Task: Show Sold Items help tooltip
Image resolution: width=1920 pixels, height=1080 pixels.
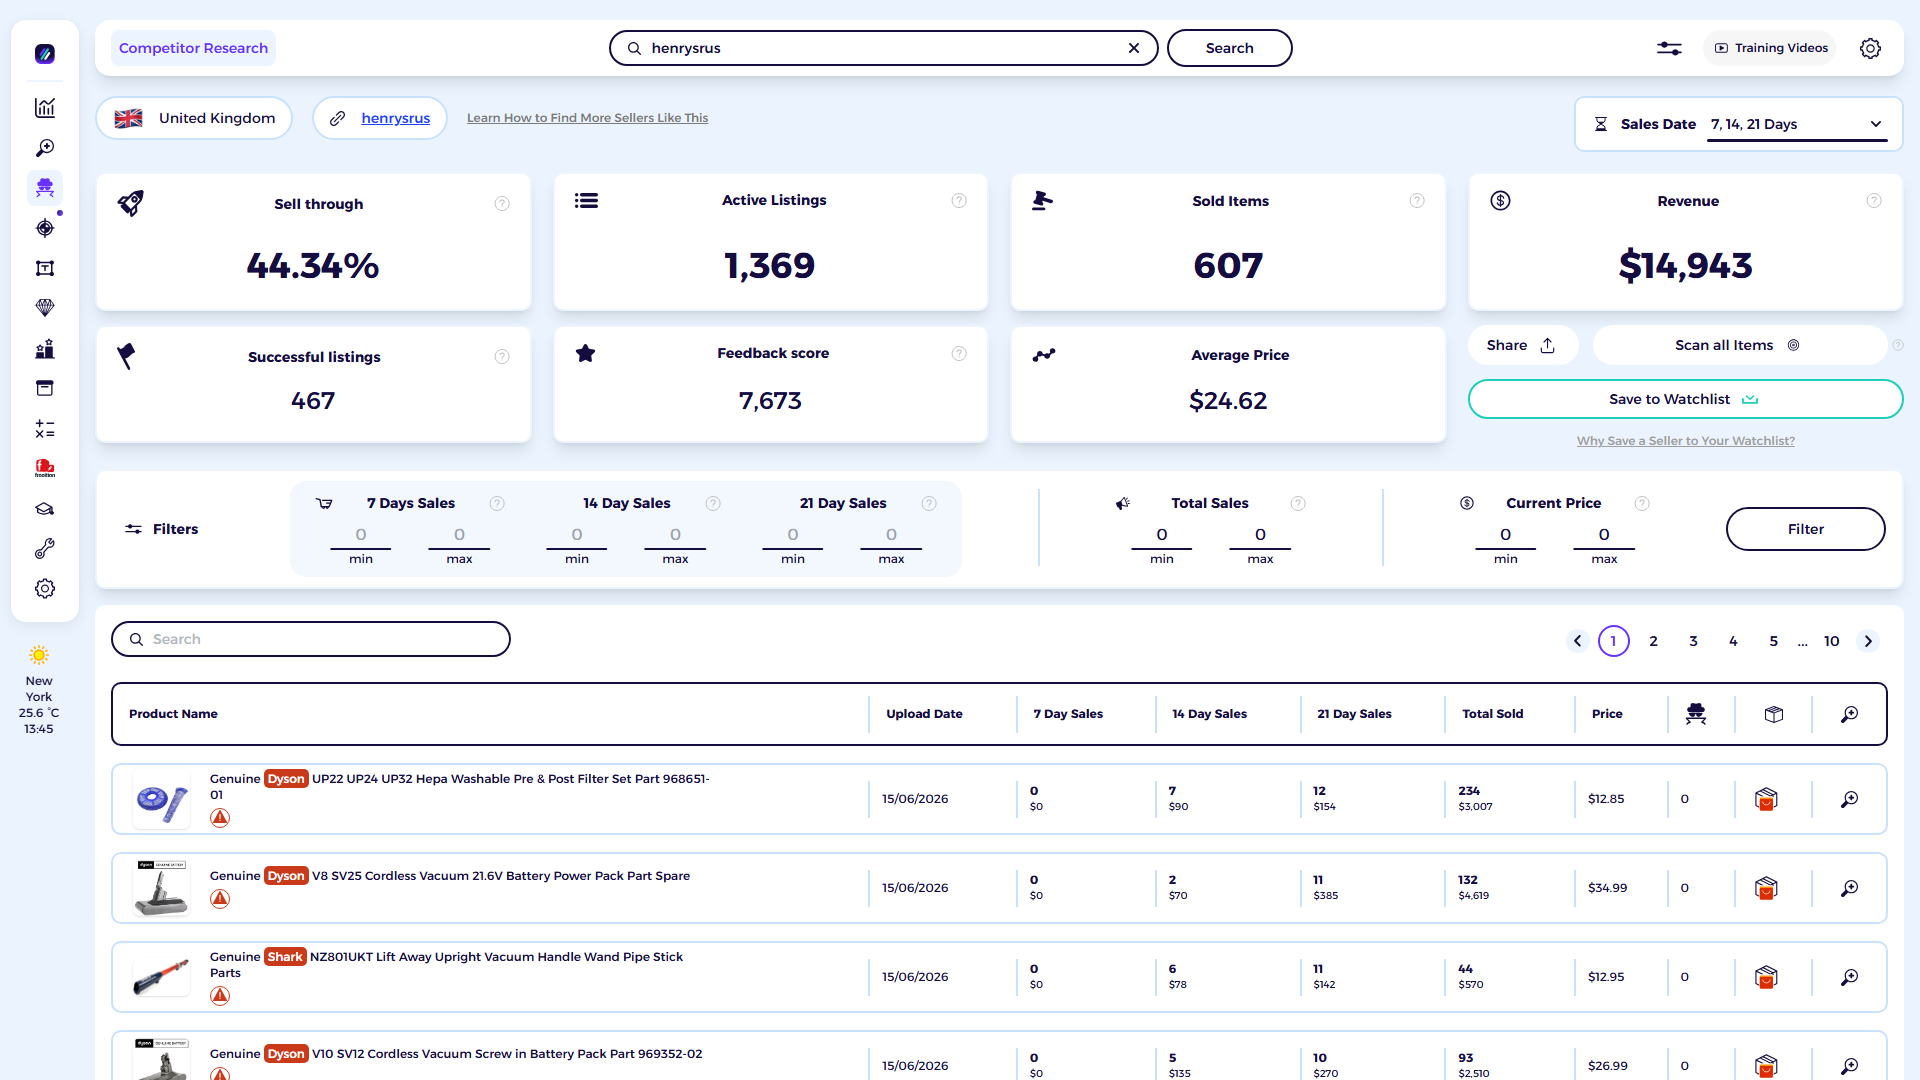Action: [x=1417, y=201]
